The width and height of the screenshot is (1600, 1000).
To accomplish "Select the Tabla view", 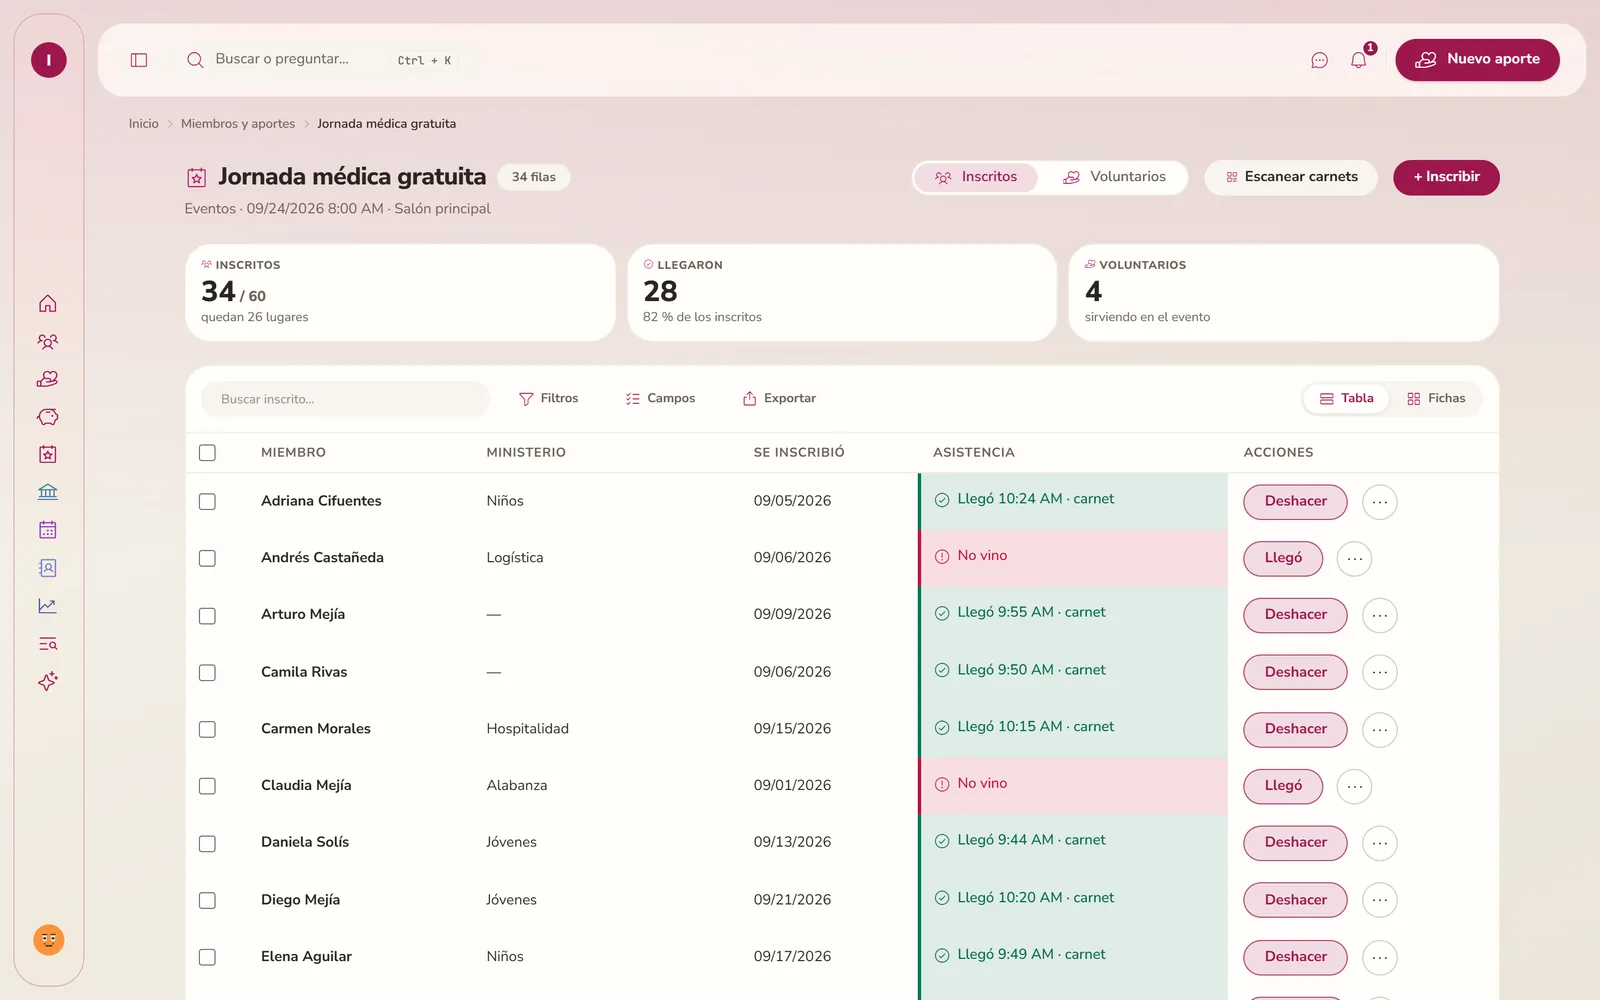I will point(1346,398).
